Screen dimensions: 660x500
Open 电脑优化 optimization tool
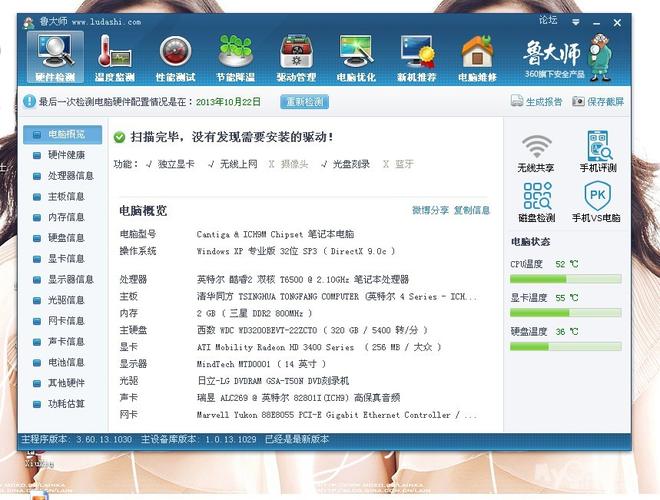356,58
